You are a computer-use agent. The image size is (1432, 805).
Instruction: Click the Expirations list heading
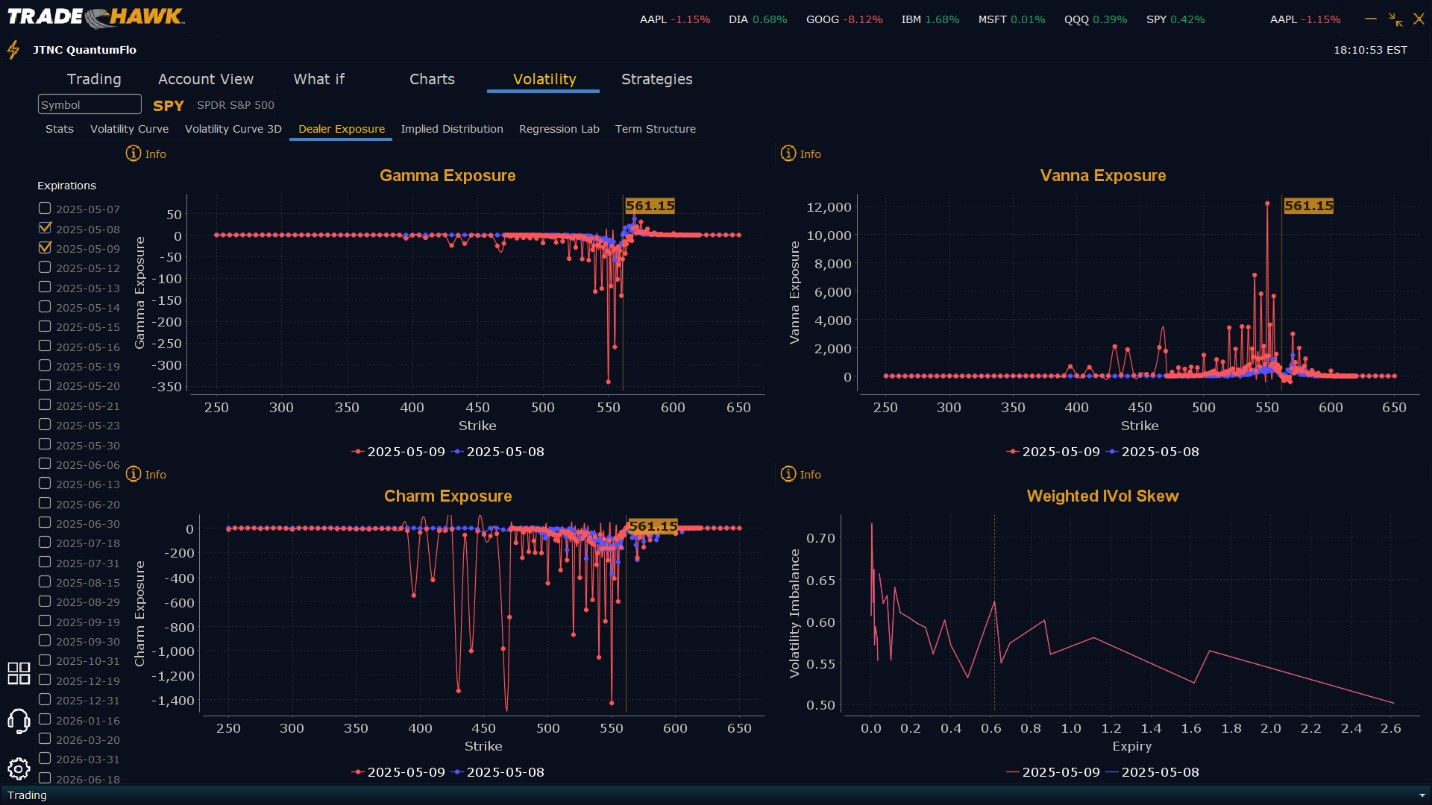(67, 185)
